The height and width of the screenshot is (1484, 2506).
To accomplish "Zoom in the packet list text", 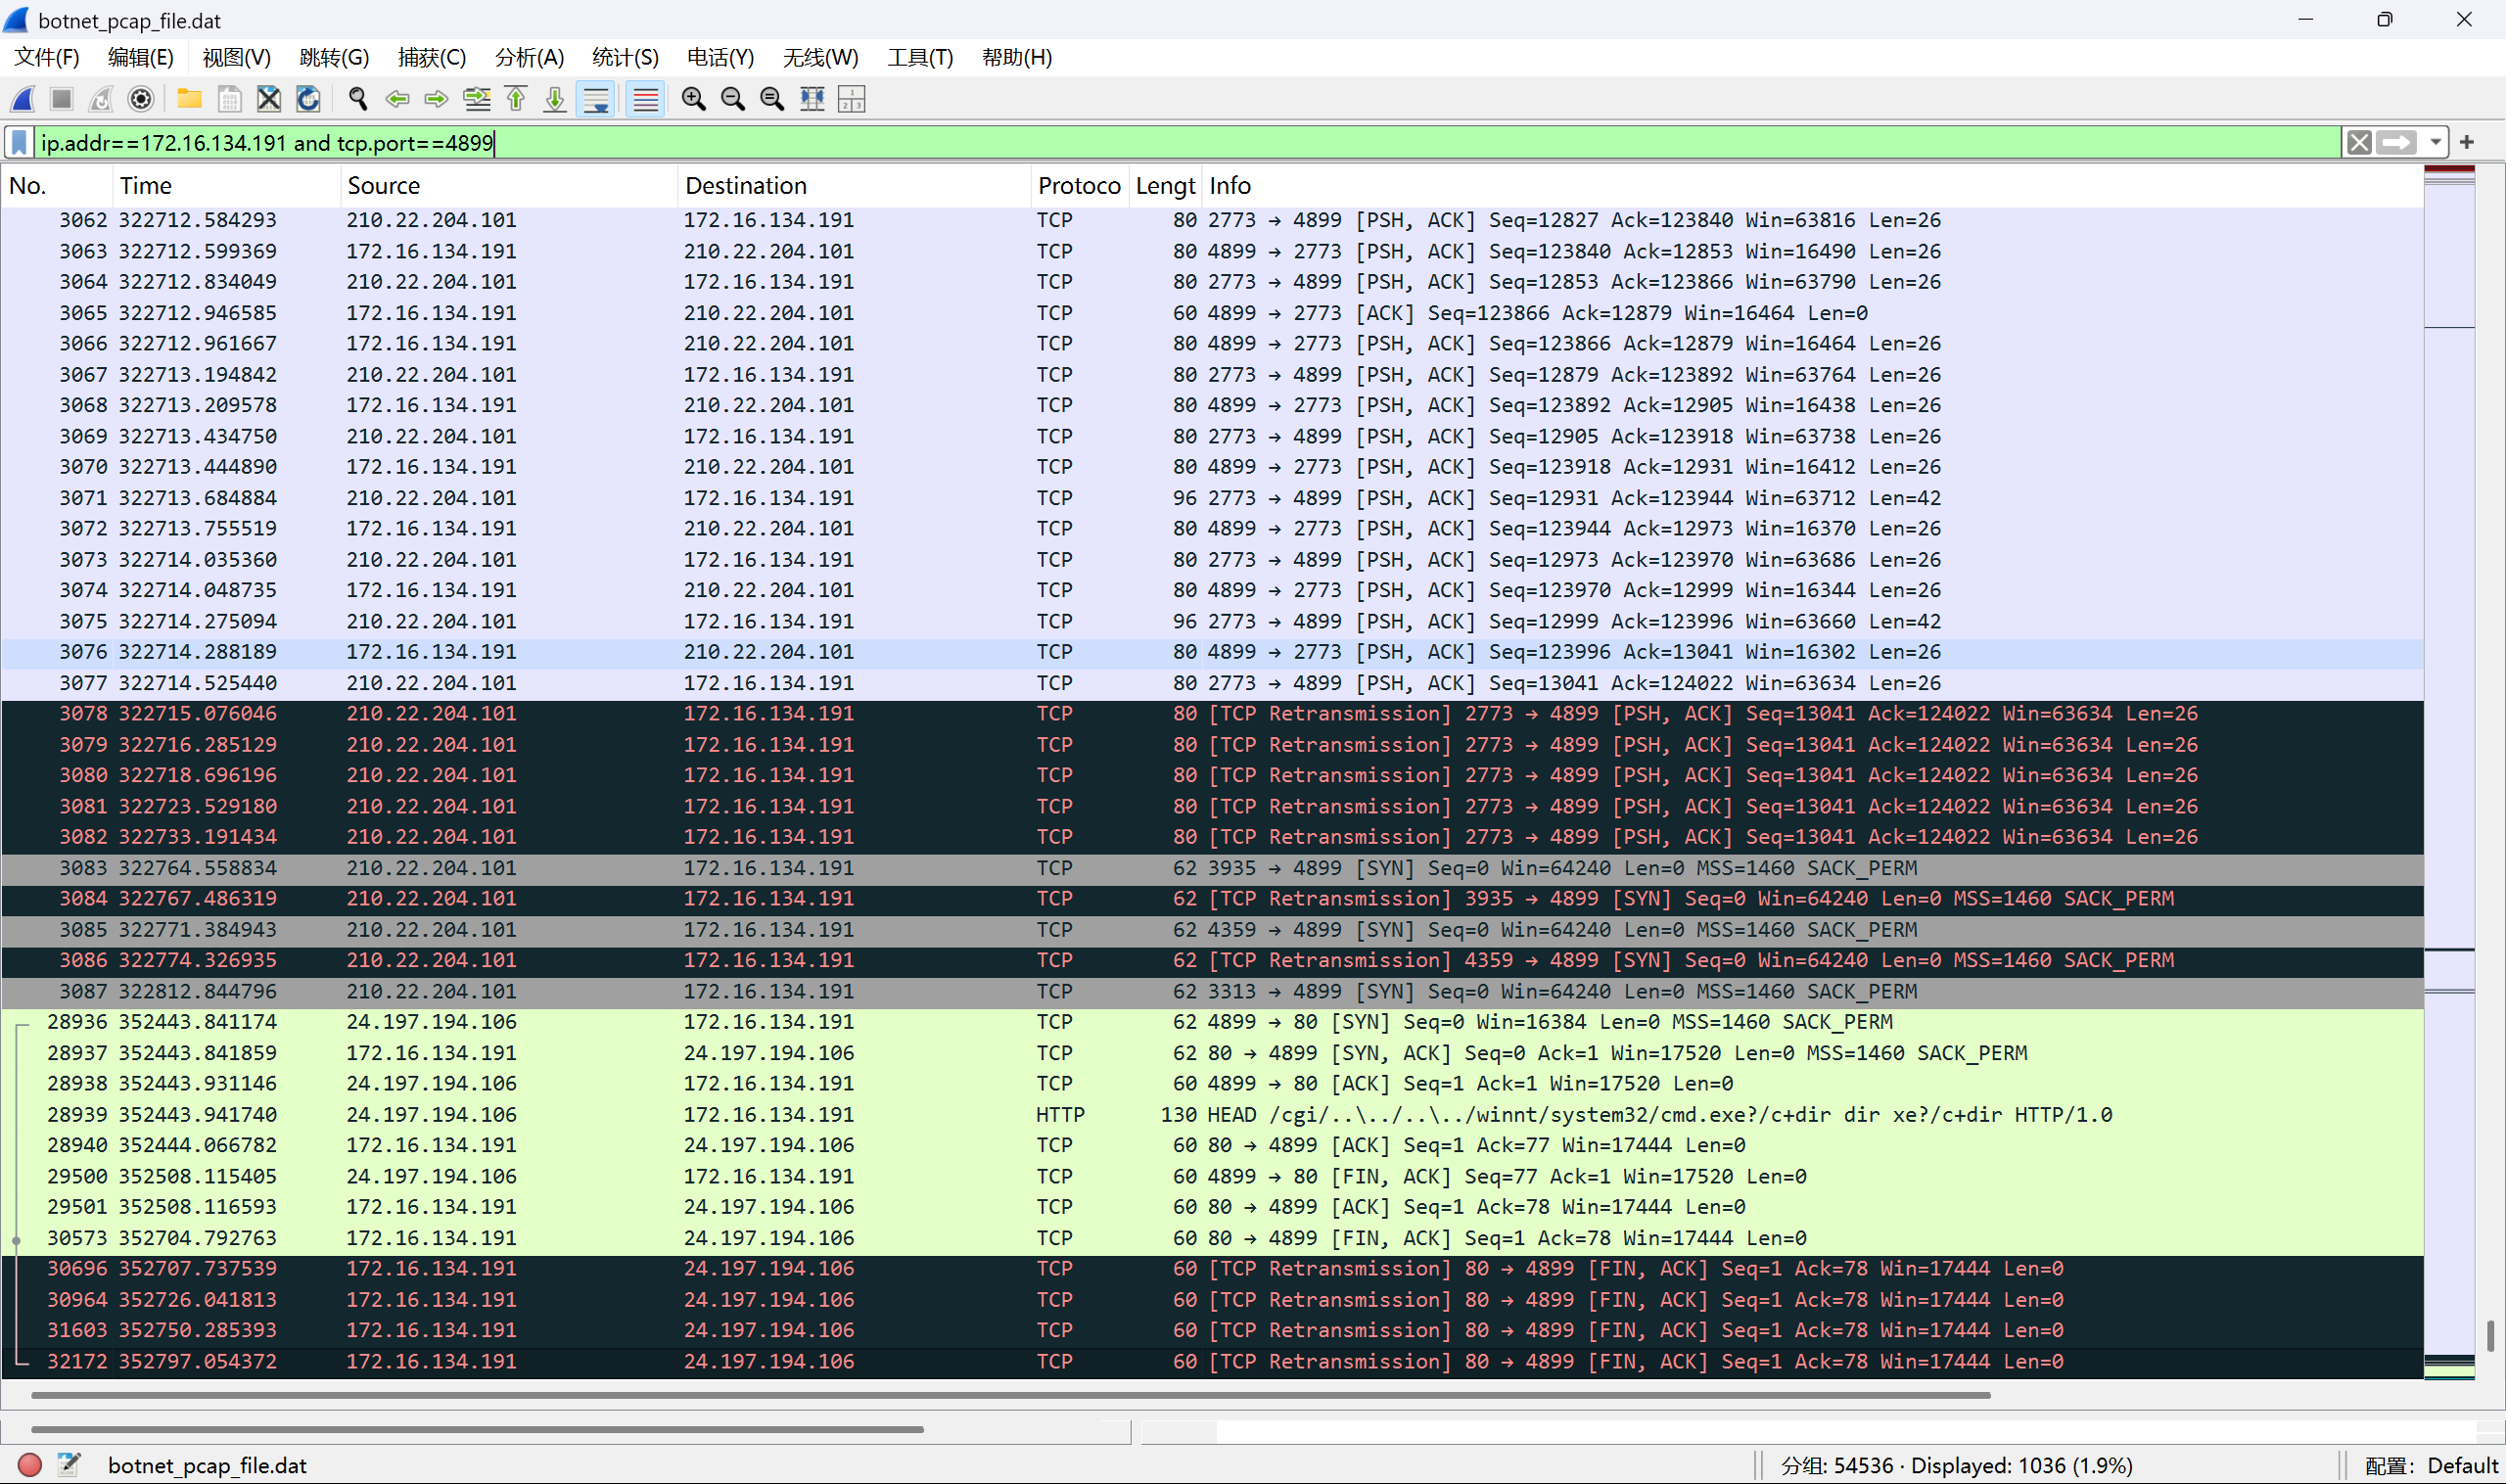I will tap(693, 99).
